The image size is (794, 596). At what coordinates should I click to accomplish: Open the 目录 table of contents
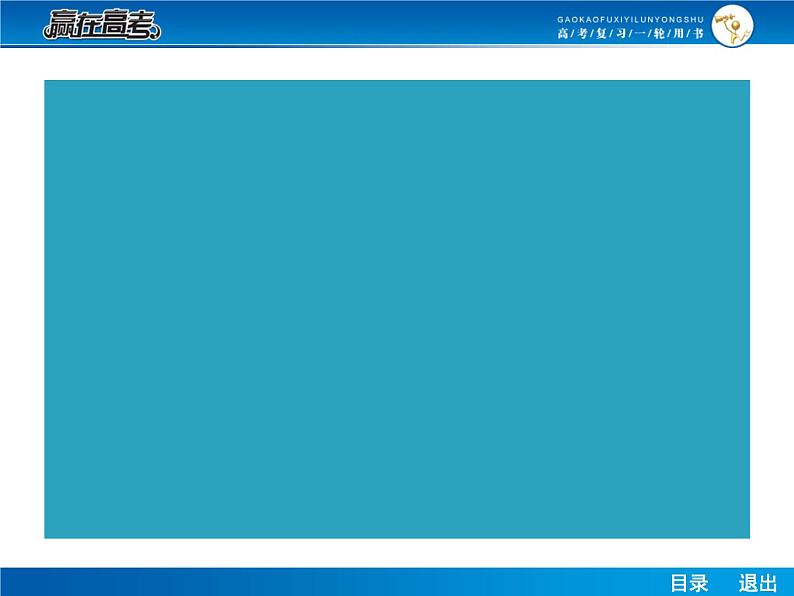point(688,583)
